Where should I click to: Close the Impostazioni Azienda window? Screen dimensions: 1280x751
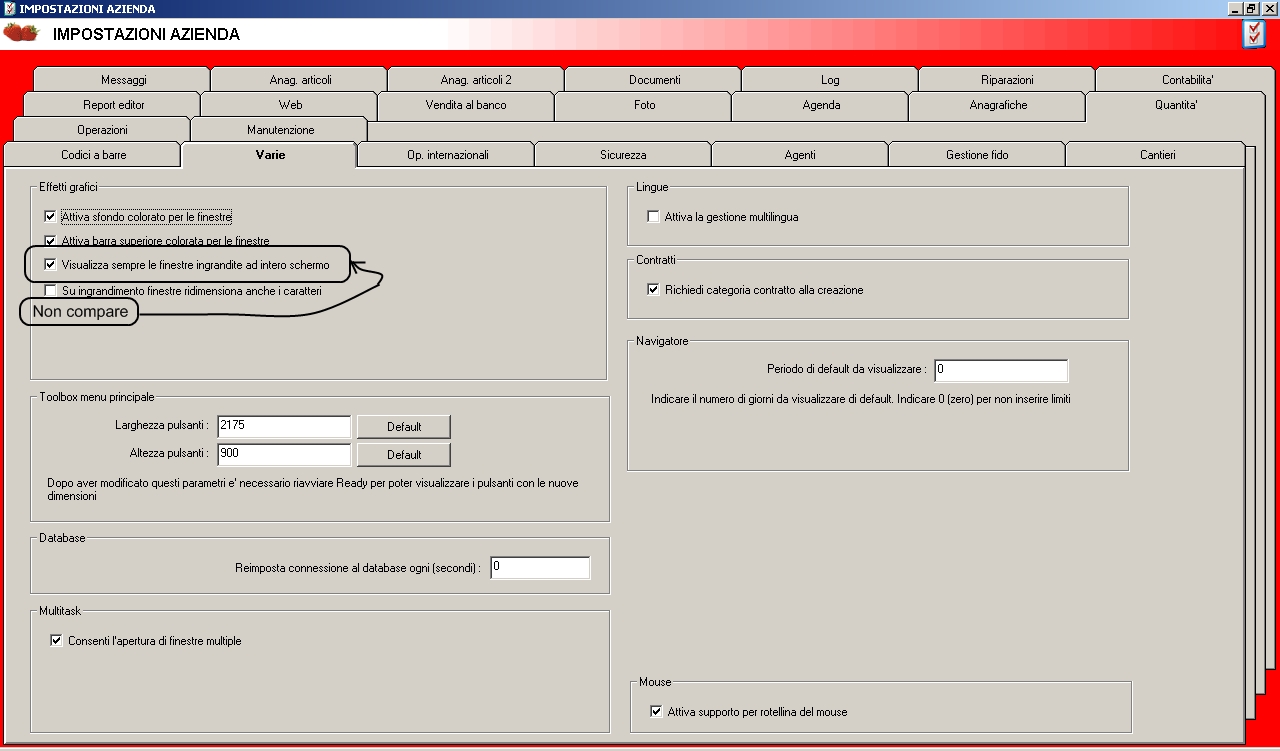click(1268, 8)
